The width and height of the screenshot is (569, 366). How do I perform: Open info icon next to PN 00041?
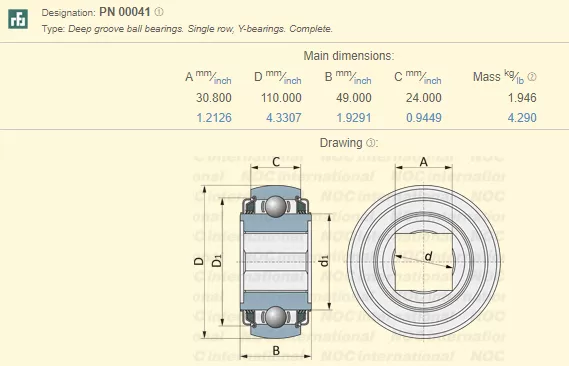pyautogui.click(x=159, y=12)
